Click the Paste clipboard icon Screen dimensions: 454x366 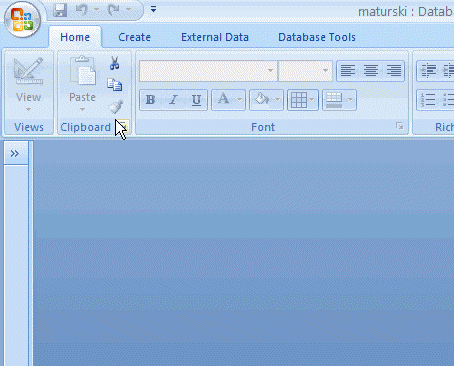click(82, 71)
